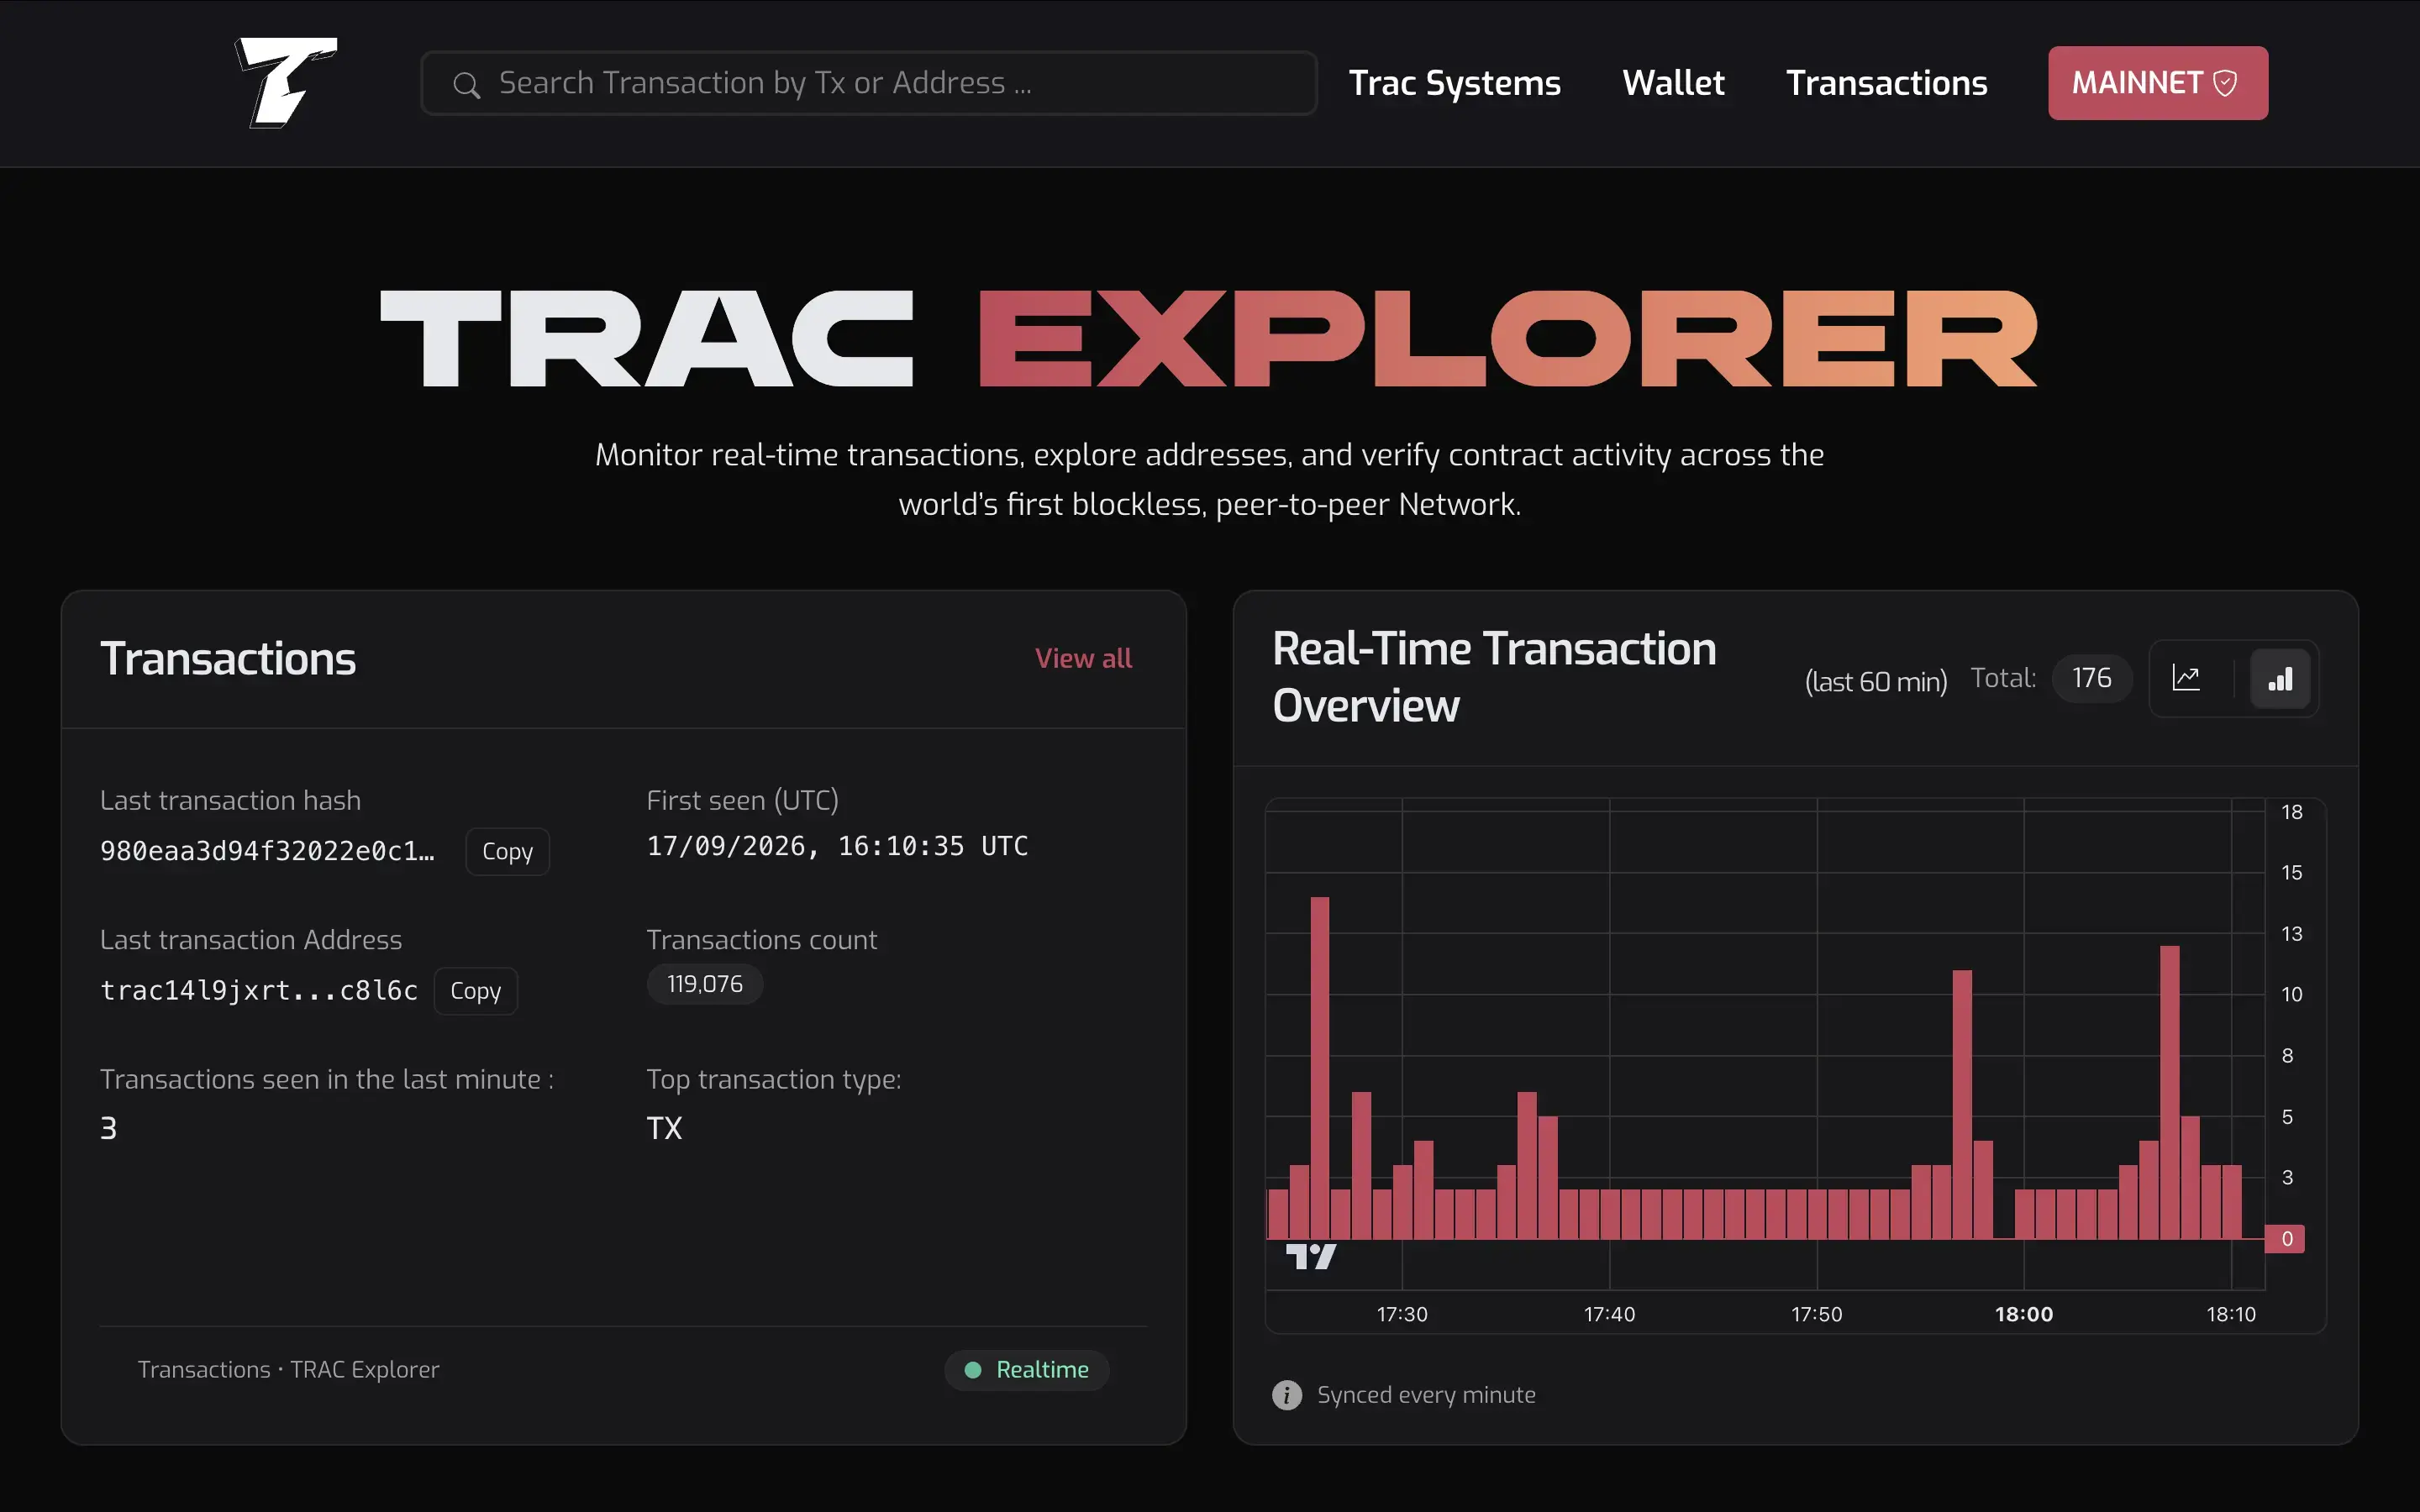Click the 17:30 time axis label
This screenshot has height=1512, width=2420.
[1402, 1314]
